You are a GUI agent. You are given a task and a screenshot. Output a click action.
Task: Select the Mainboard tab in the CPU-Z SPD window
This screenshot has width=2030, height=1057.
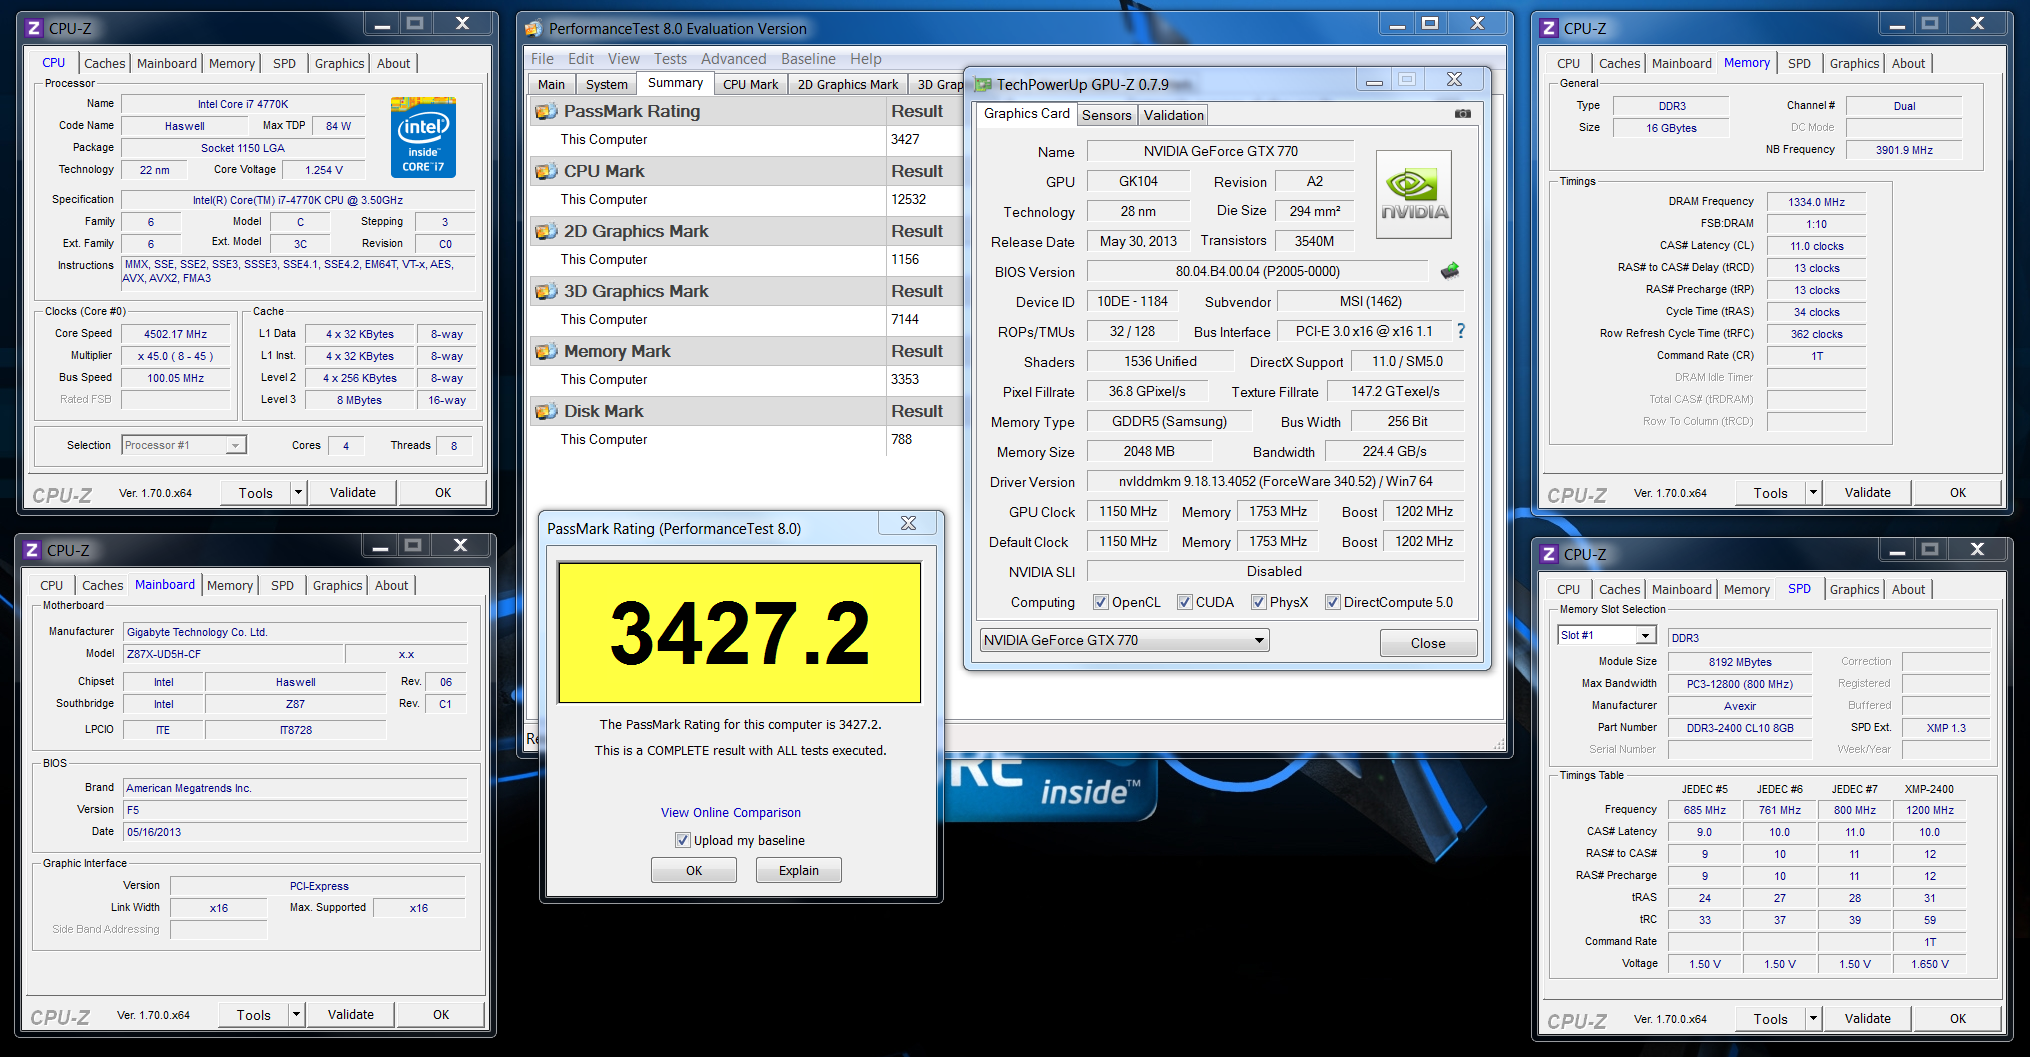click(x=1682, y=589)
